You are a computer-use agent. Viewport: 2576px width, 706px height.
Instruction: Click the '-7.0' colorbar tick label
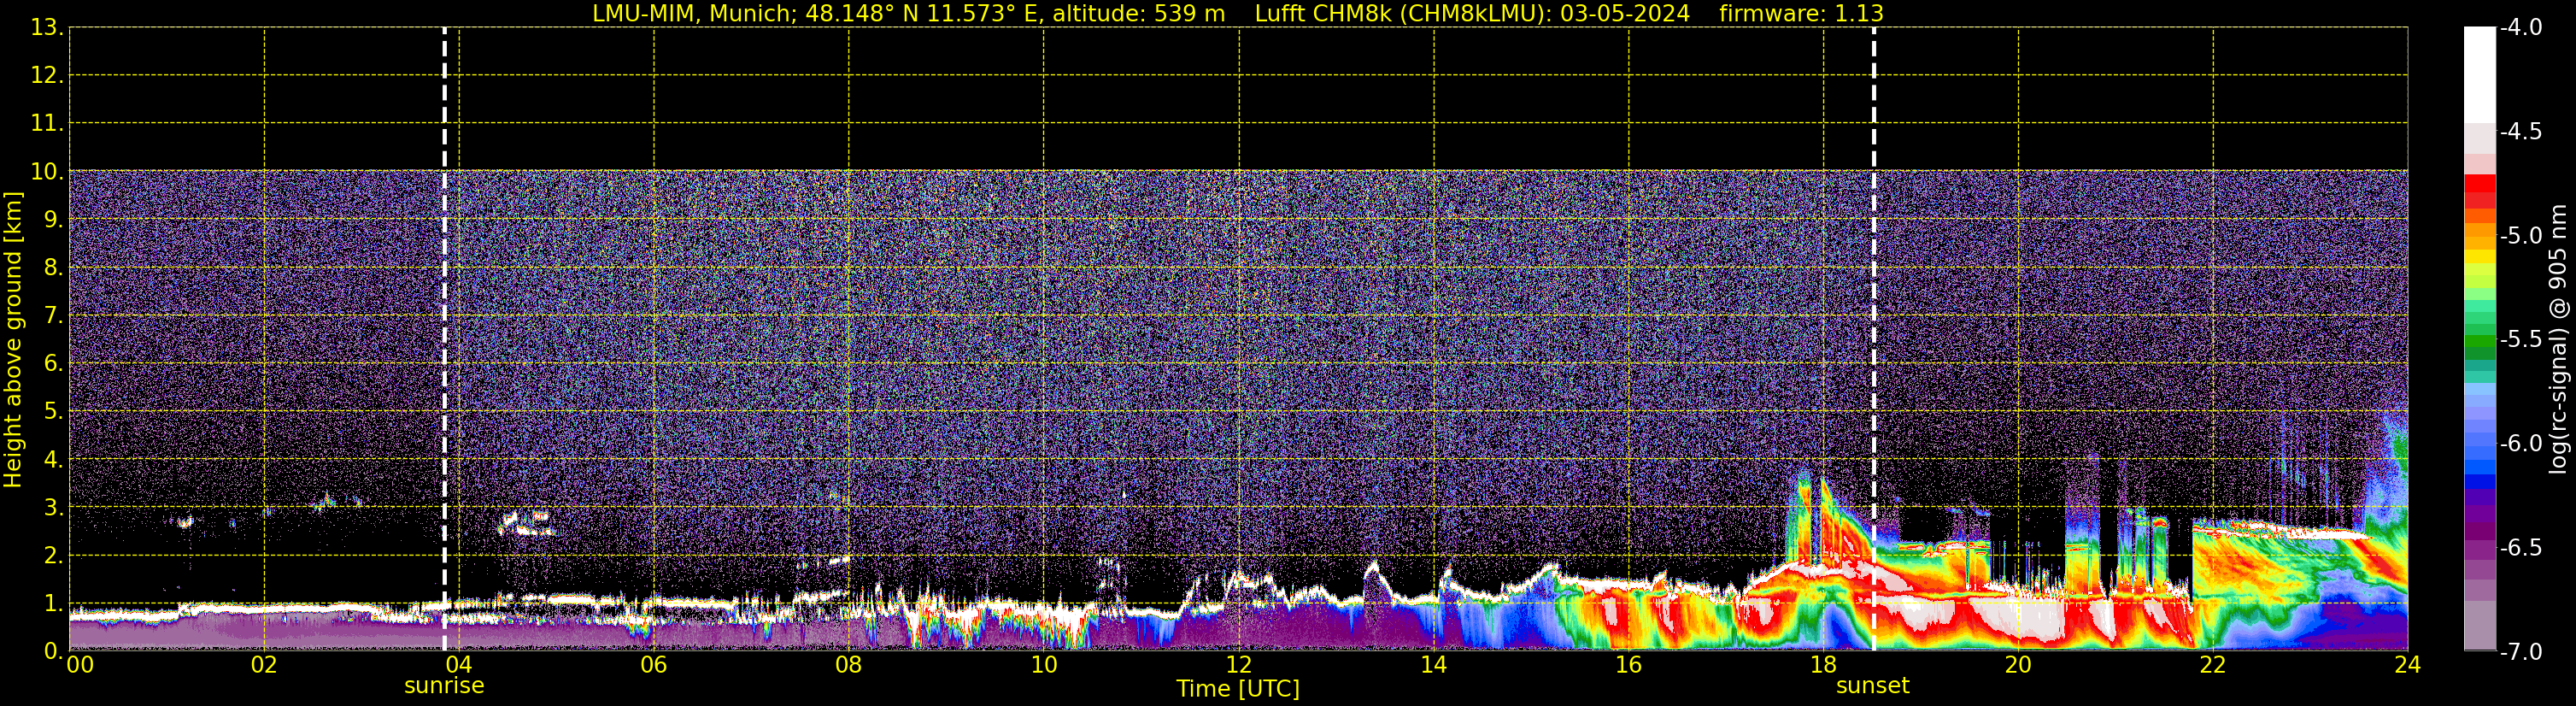(2521, 652)
